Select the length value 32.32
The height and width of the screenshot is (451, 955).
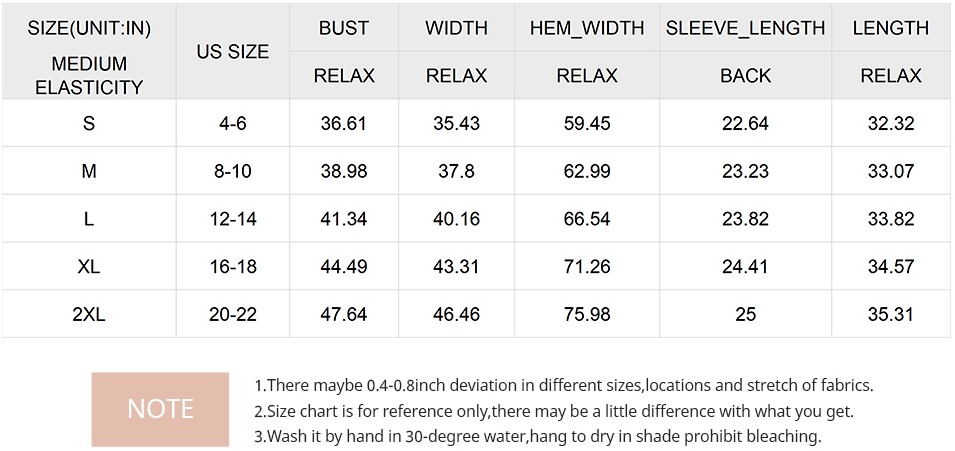point(890,123)
